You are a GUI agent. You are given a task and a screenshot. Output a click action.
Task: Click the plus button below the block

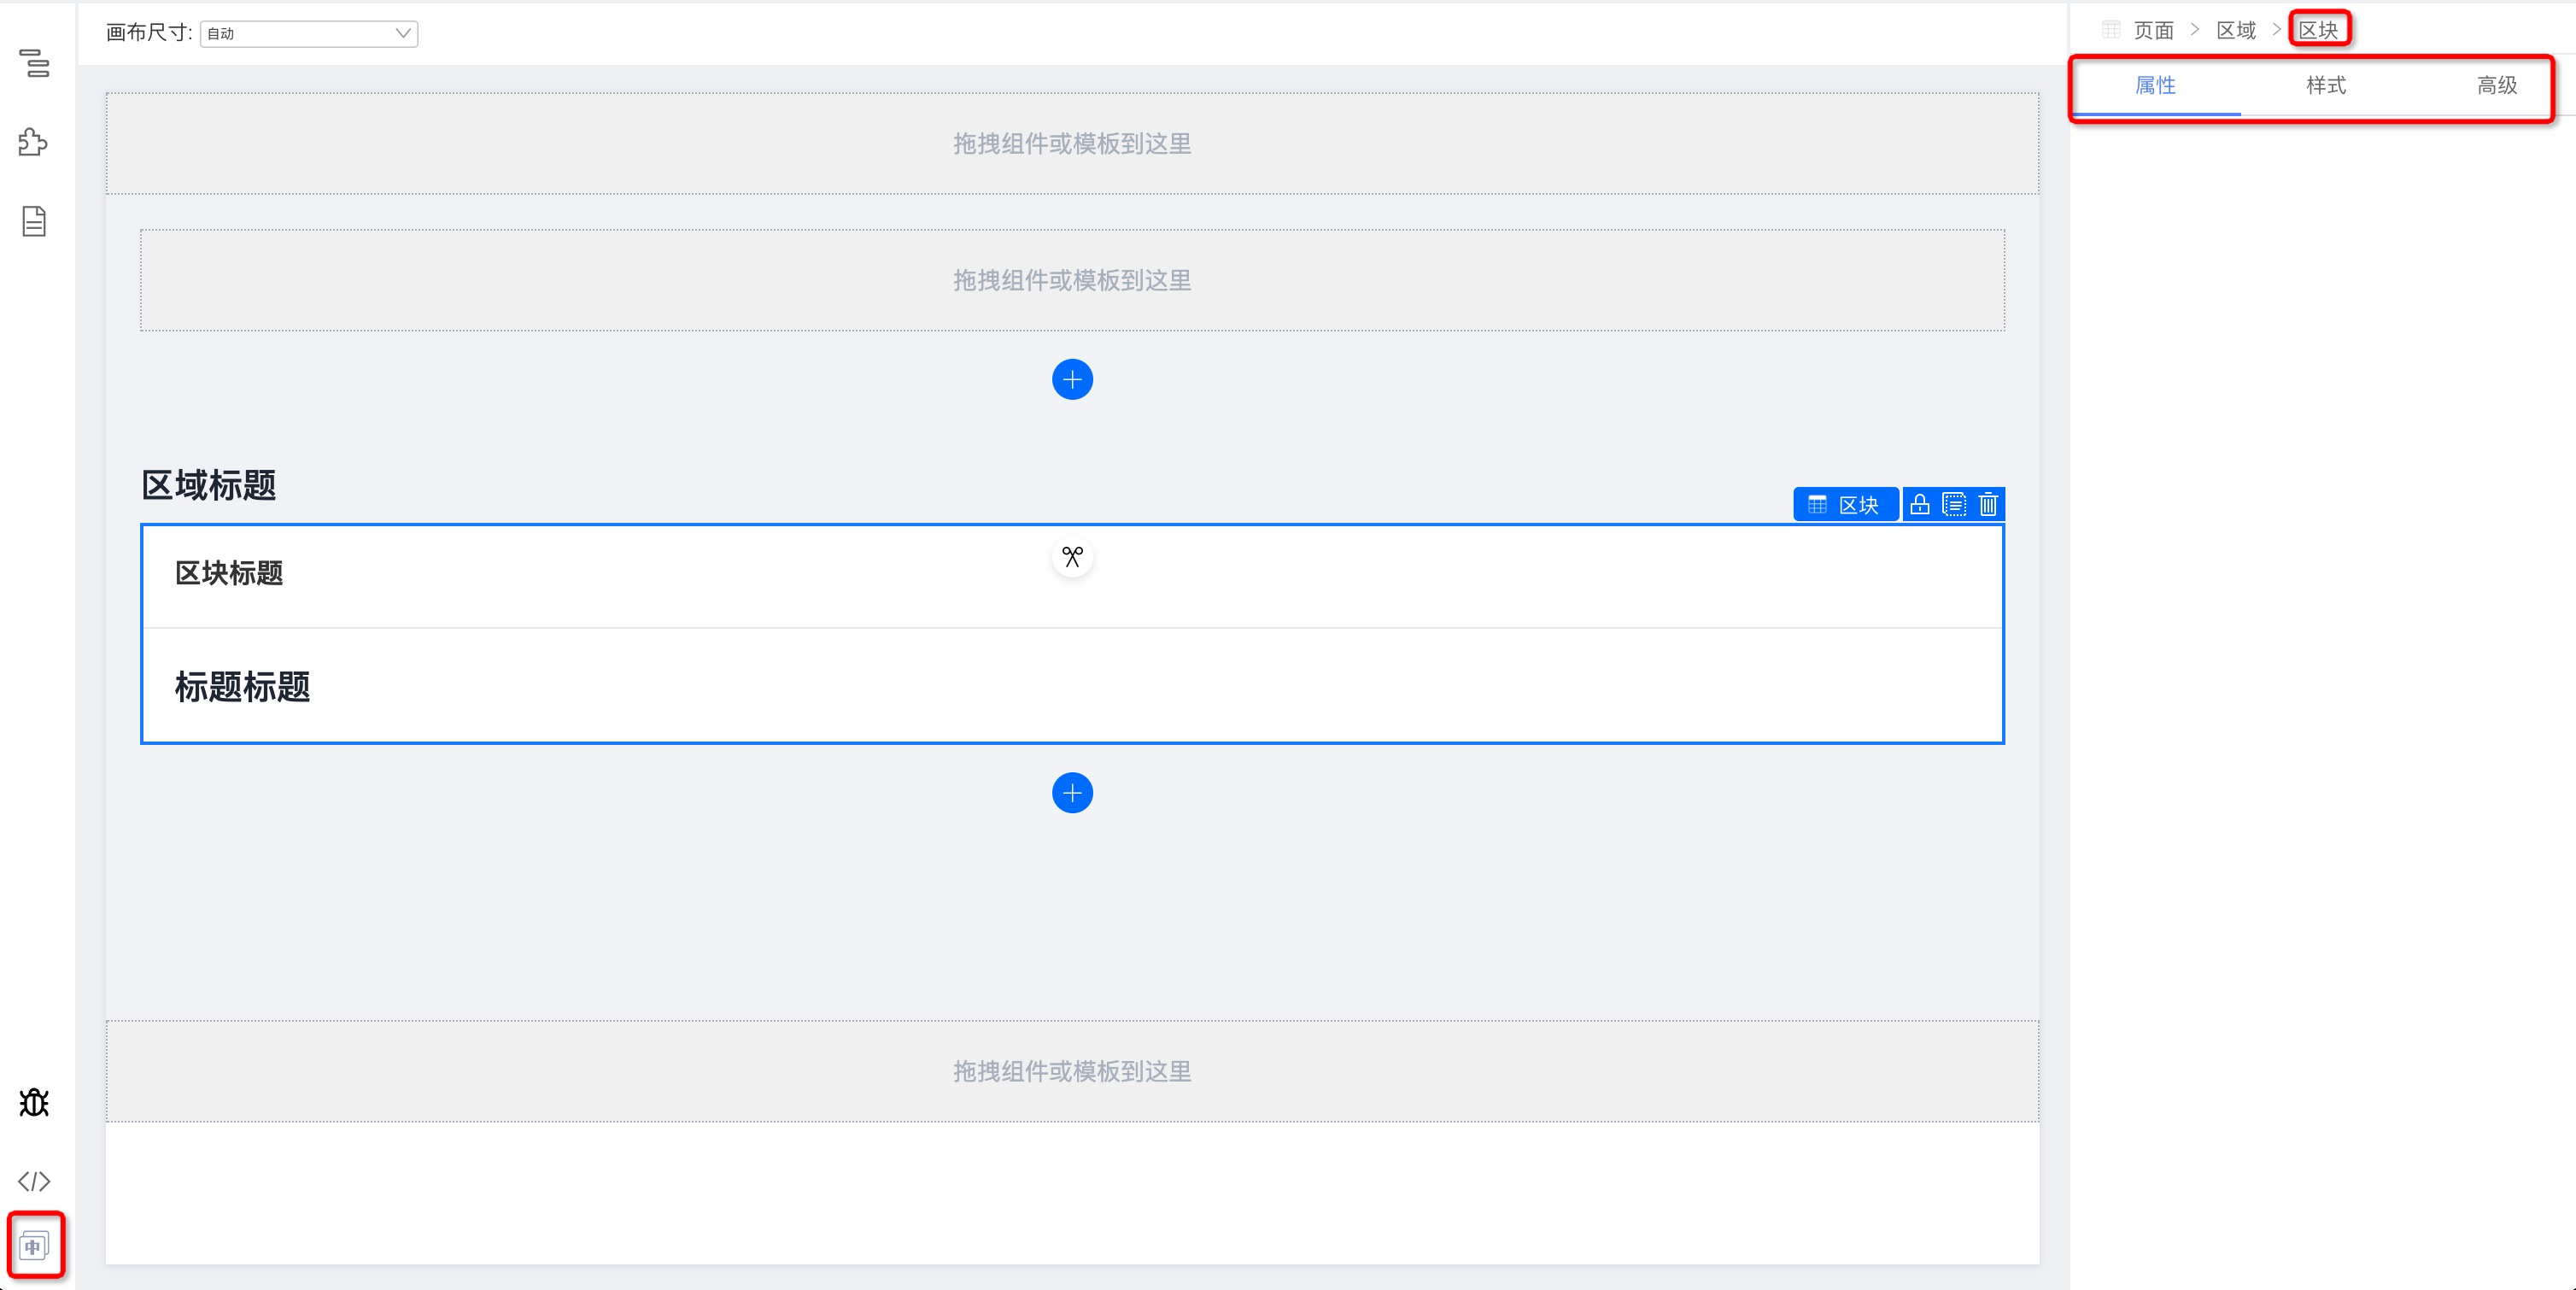pyautogui.click(x=1072, y=793)
